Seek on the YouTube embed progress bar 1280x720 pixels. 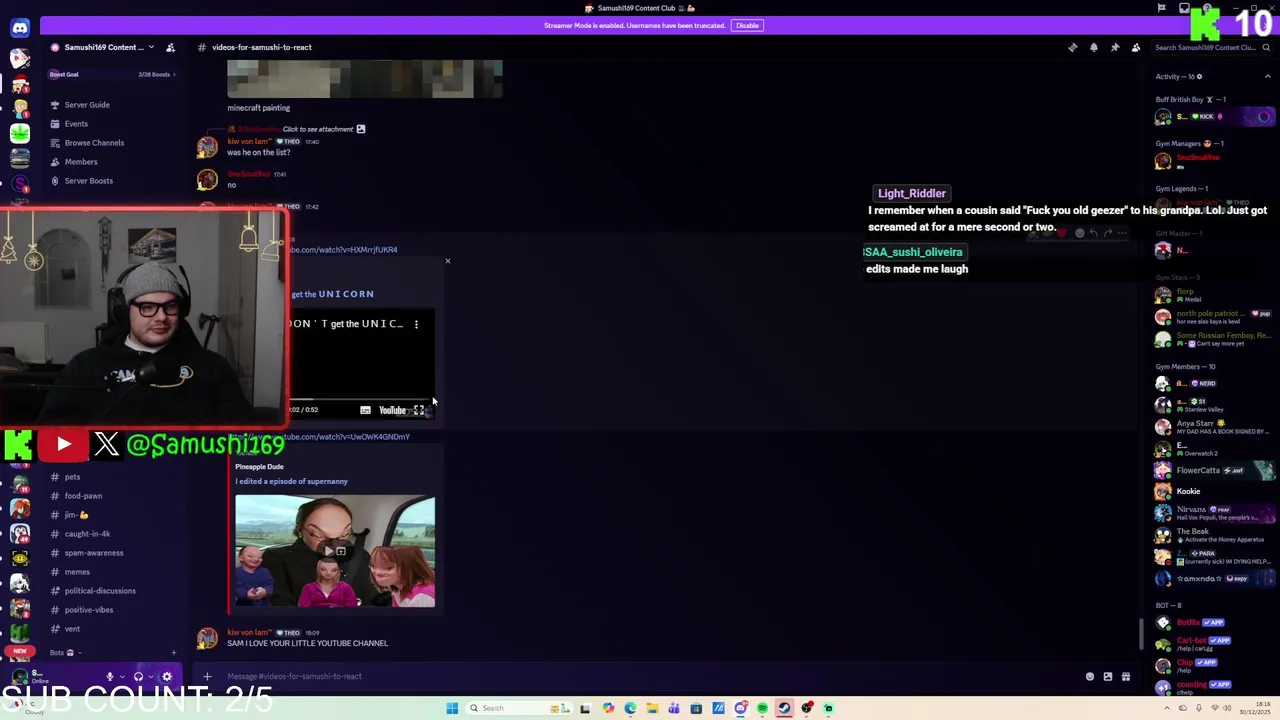tap(360, 398)
